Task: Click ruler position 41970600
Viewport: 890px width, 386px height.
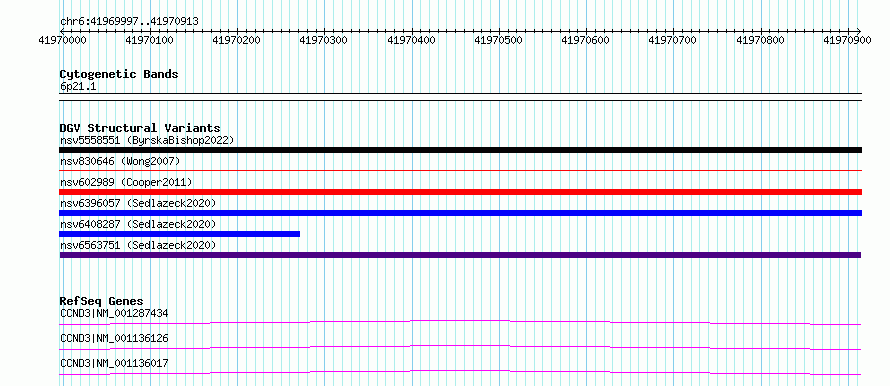Action: tap(586, 40)
